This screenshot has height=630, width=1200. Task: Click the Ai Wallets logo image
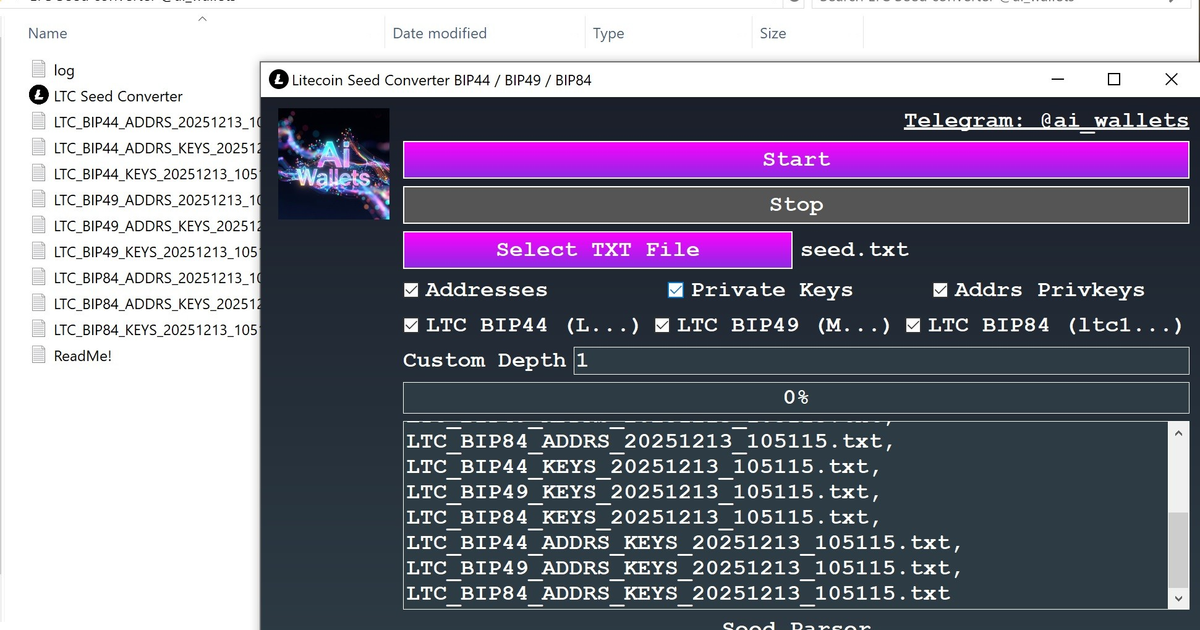tap(333, 164)
